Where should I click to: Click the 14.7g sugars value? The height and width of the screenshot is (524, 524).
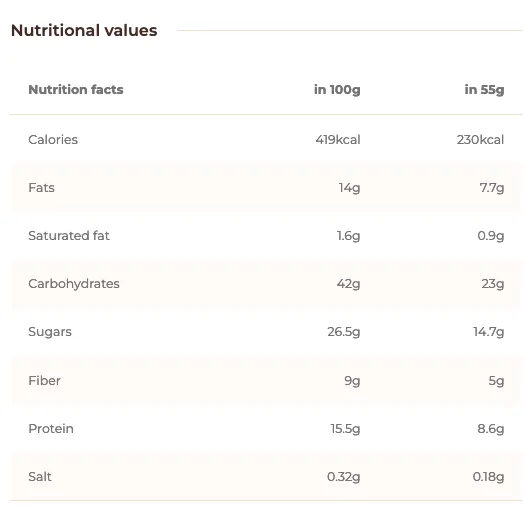tap(488, 332)
